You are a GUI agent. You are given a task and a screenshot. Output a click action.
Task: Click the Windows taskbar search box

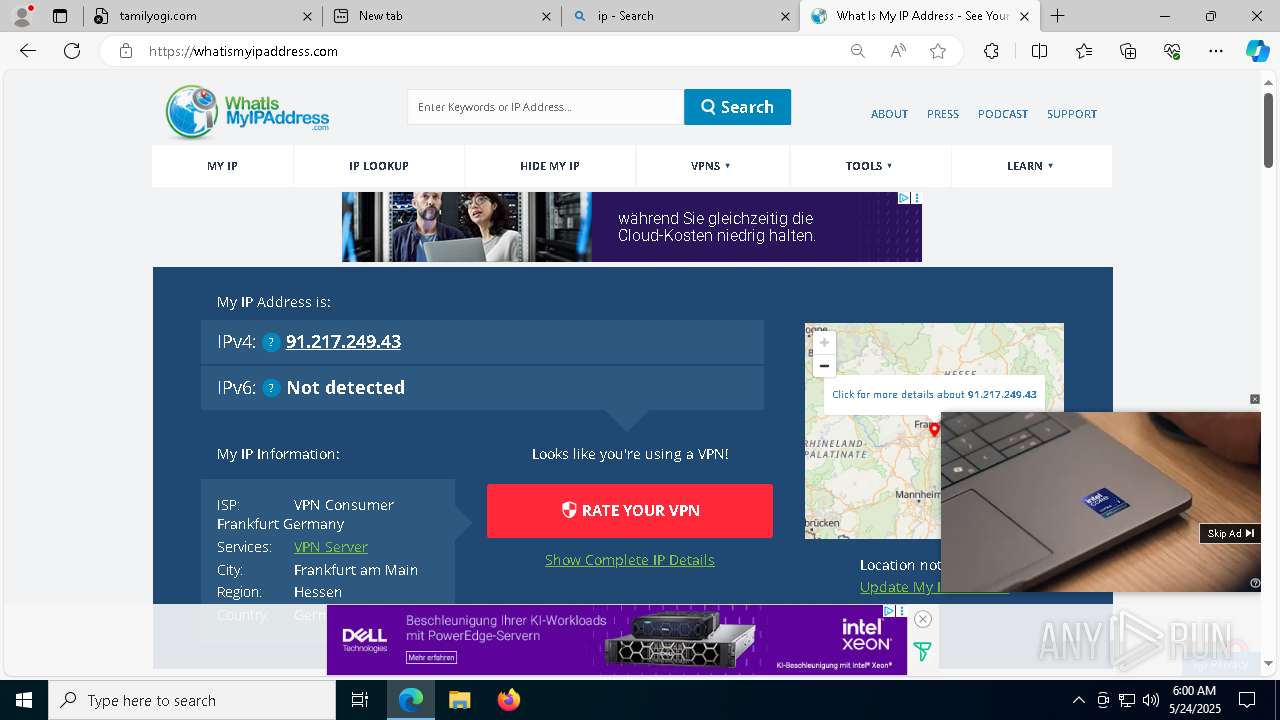[x=191, y=700]
